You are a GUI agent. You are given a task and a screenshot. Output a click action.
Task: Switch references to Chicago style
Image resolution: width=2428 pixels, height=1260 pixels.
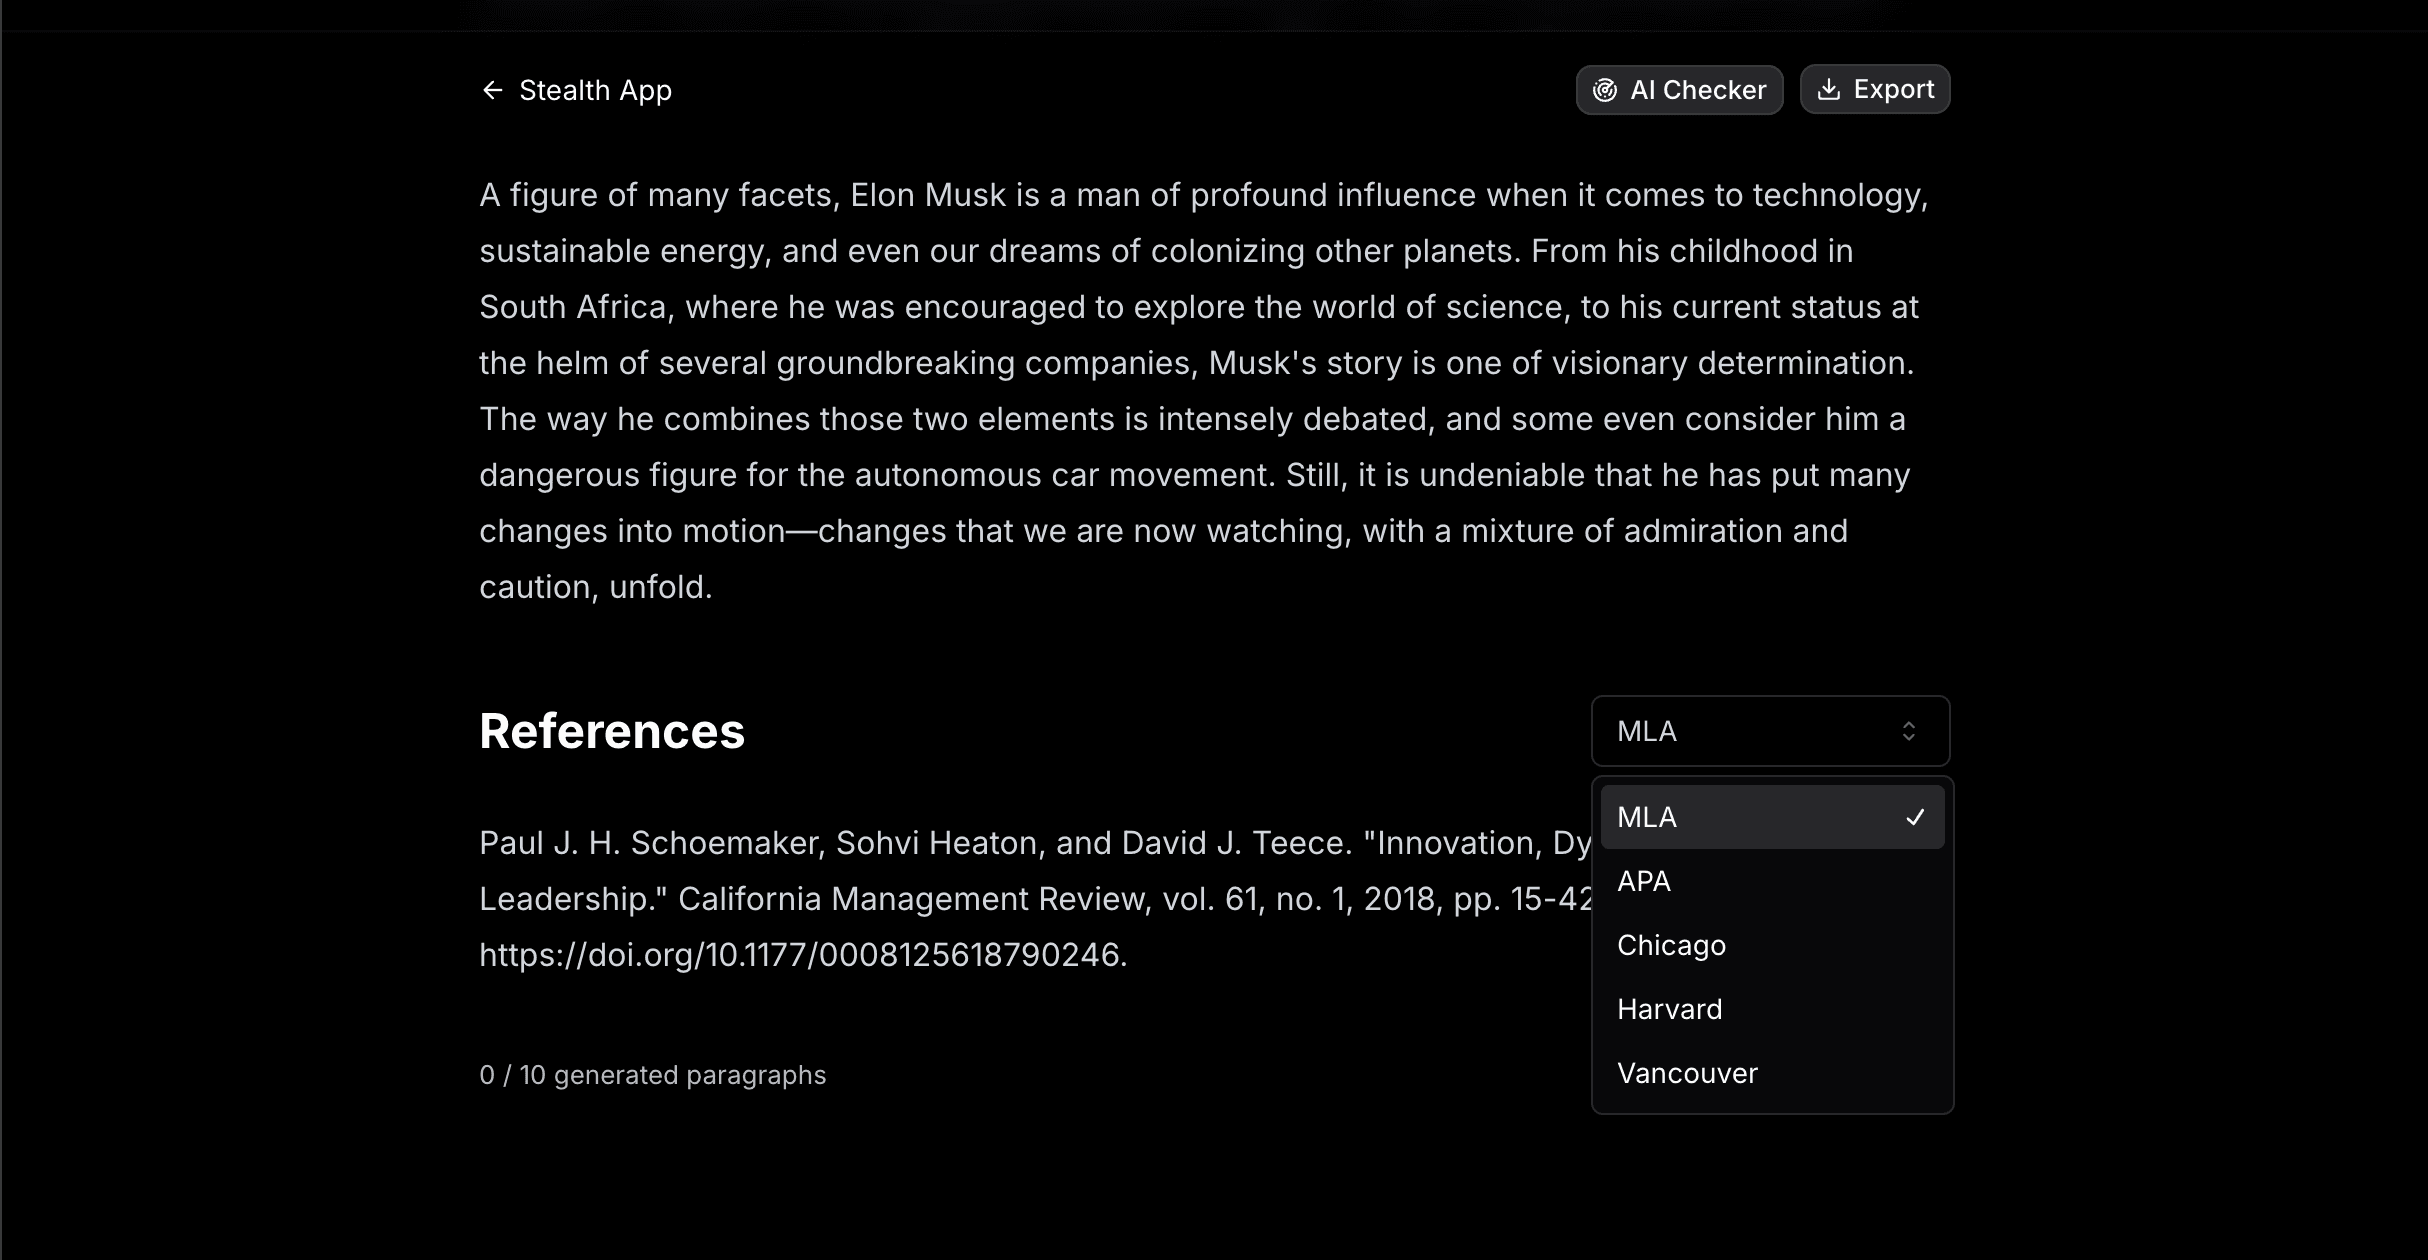(1672, 946)
